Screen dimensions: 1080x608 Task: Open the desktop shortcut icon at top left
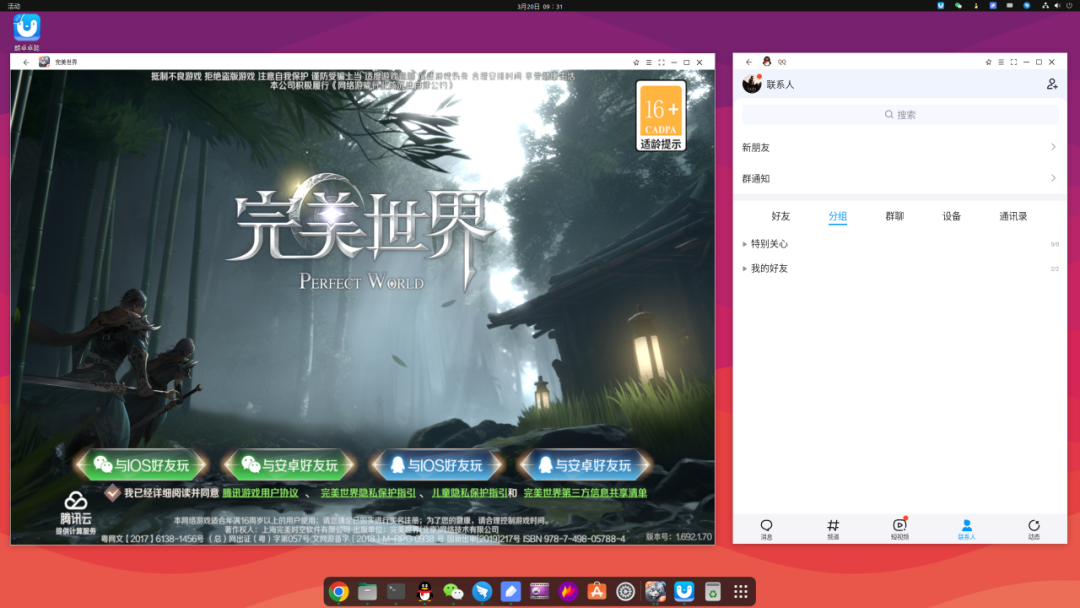tap(27, 32)
